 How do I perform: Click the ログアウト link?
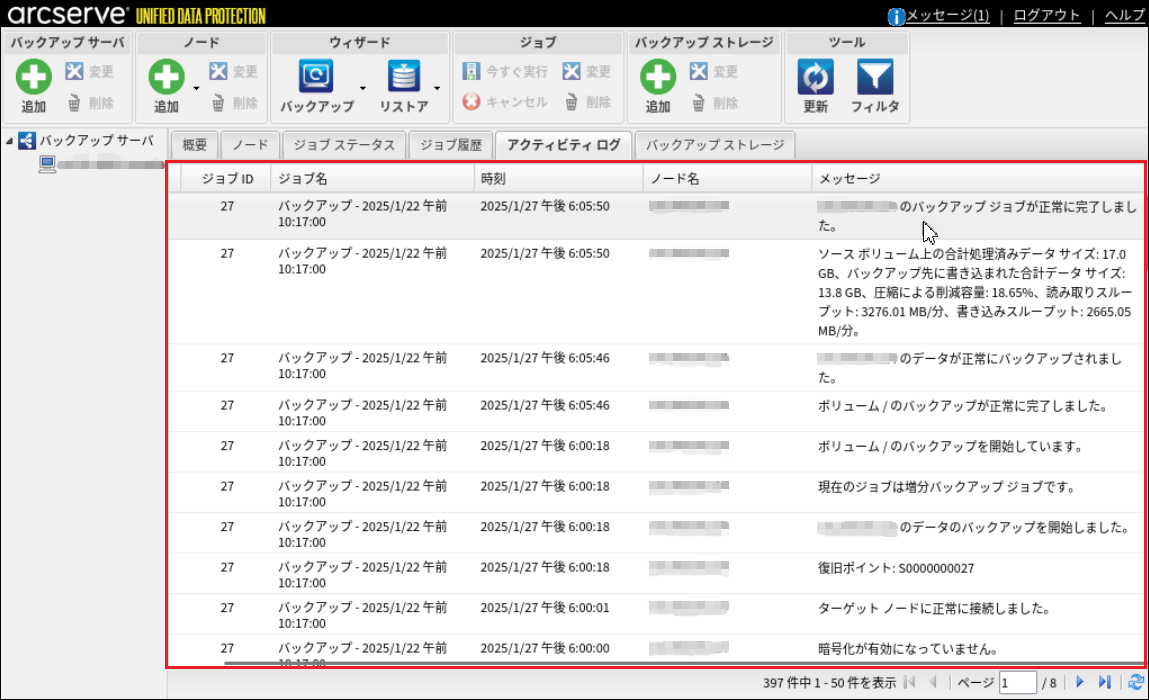click(1046, 15)
